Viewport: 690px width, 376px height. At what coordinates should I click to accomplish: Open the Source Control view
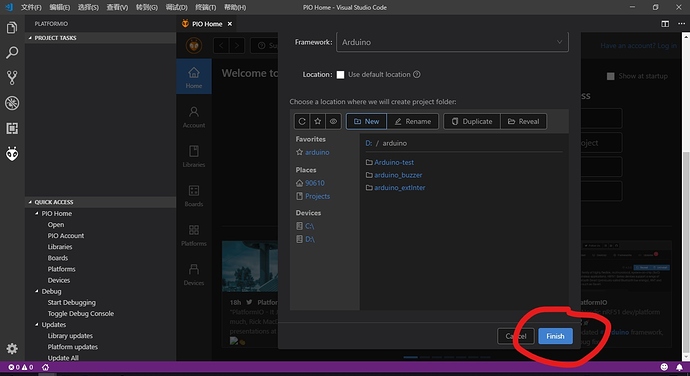point(12,78)
